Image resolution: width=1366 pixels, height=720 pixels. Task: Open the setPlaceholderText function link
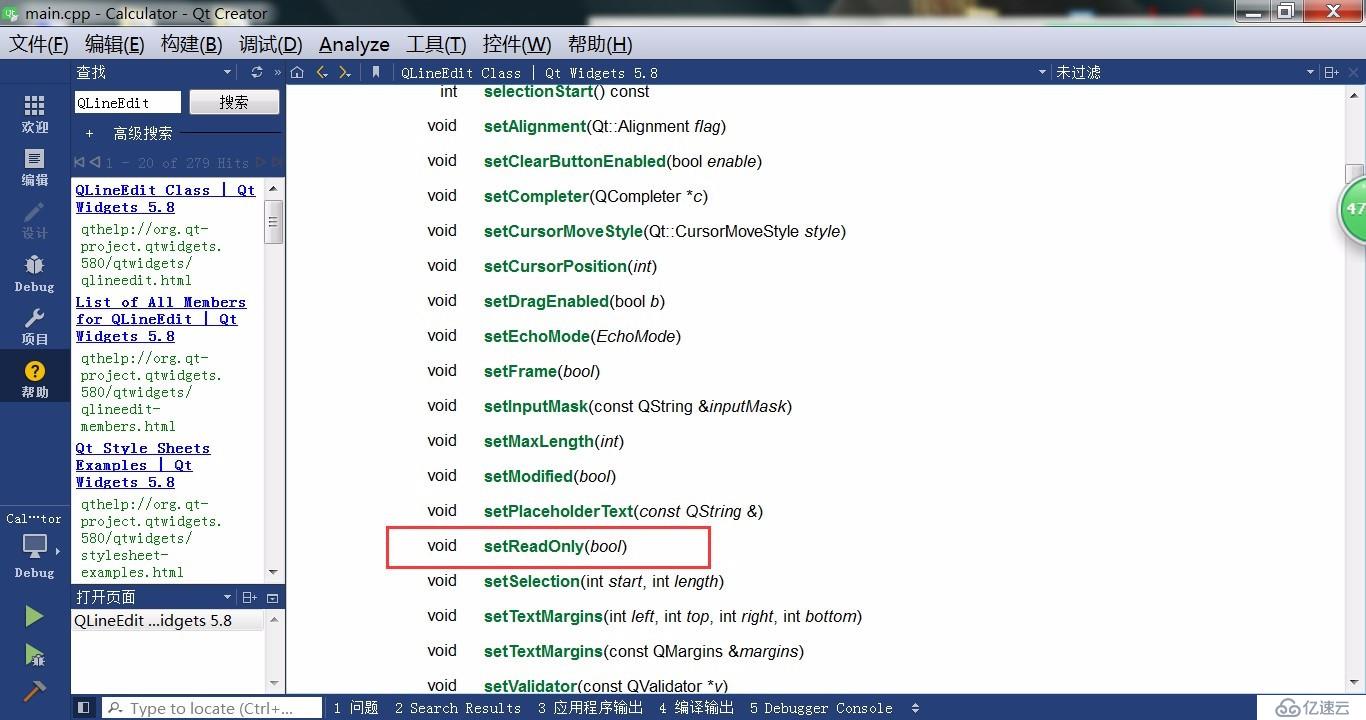click(559, 511)
